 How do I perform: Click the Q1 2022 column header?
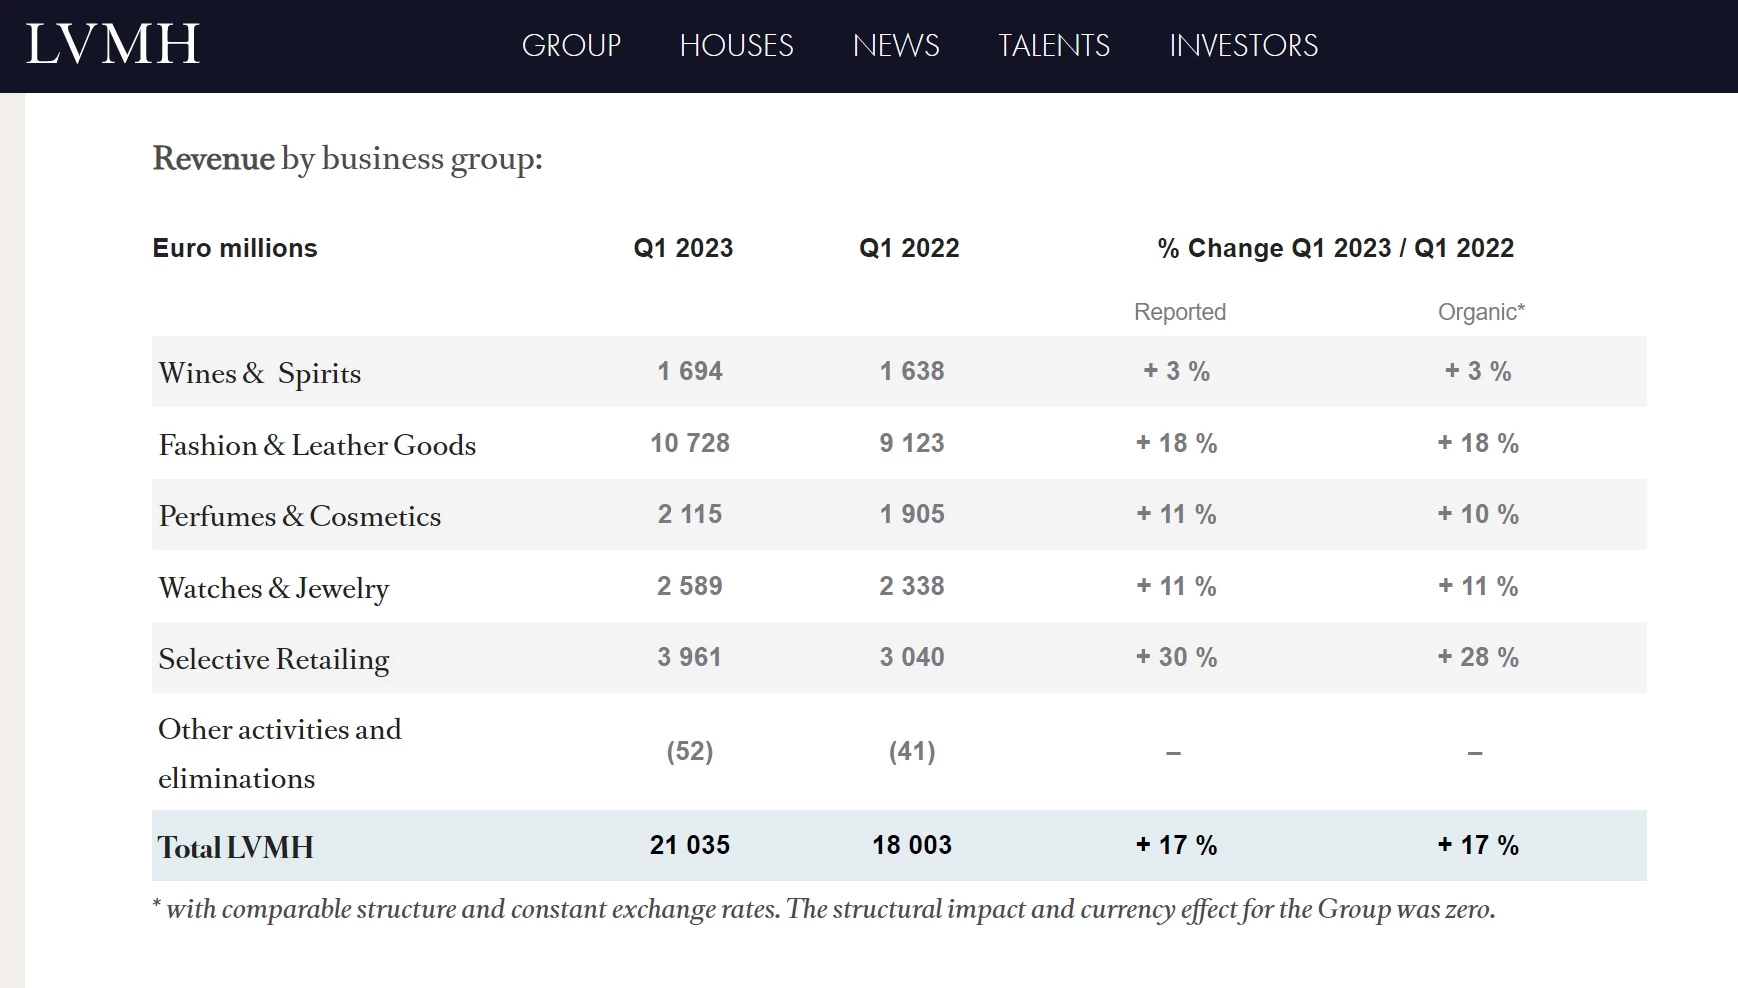point(908,248)
